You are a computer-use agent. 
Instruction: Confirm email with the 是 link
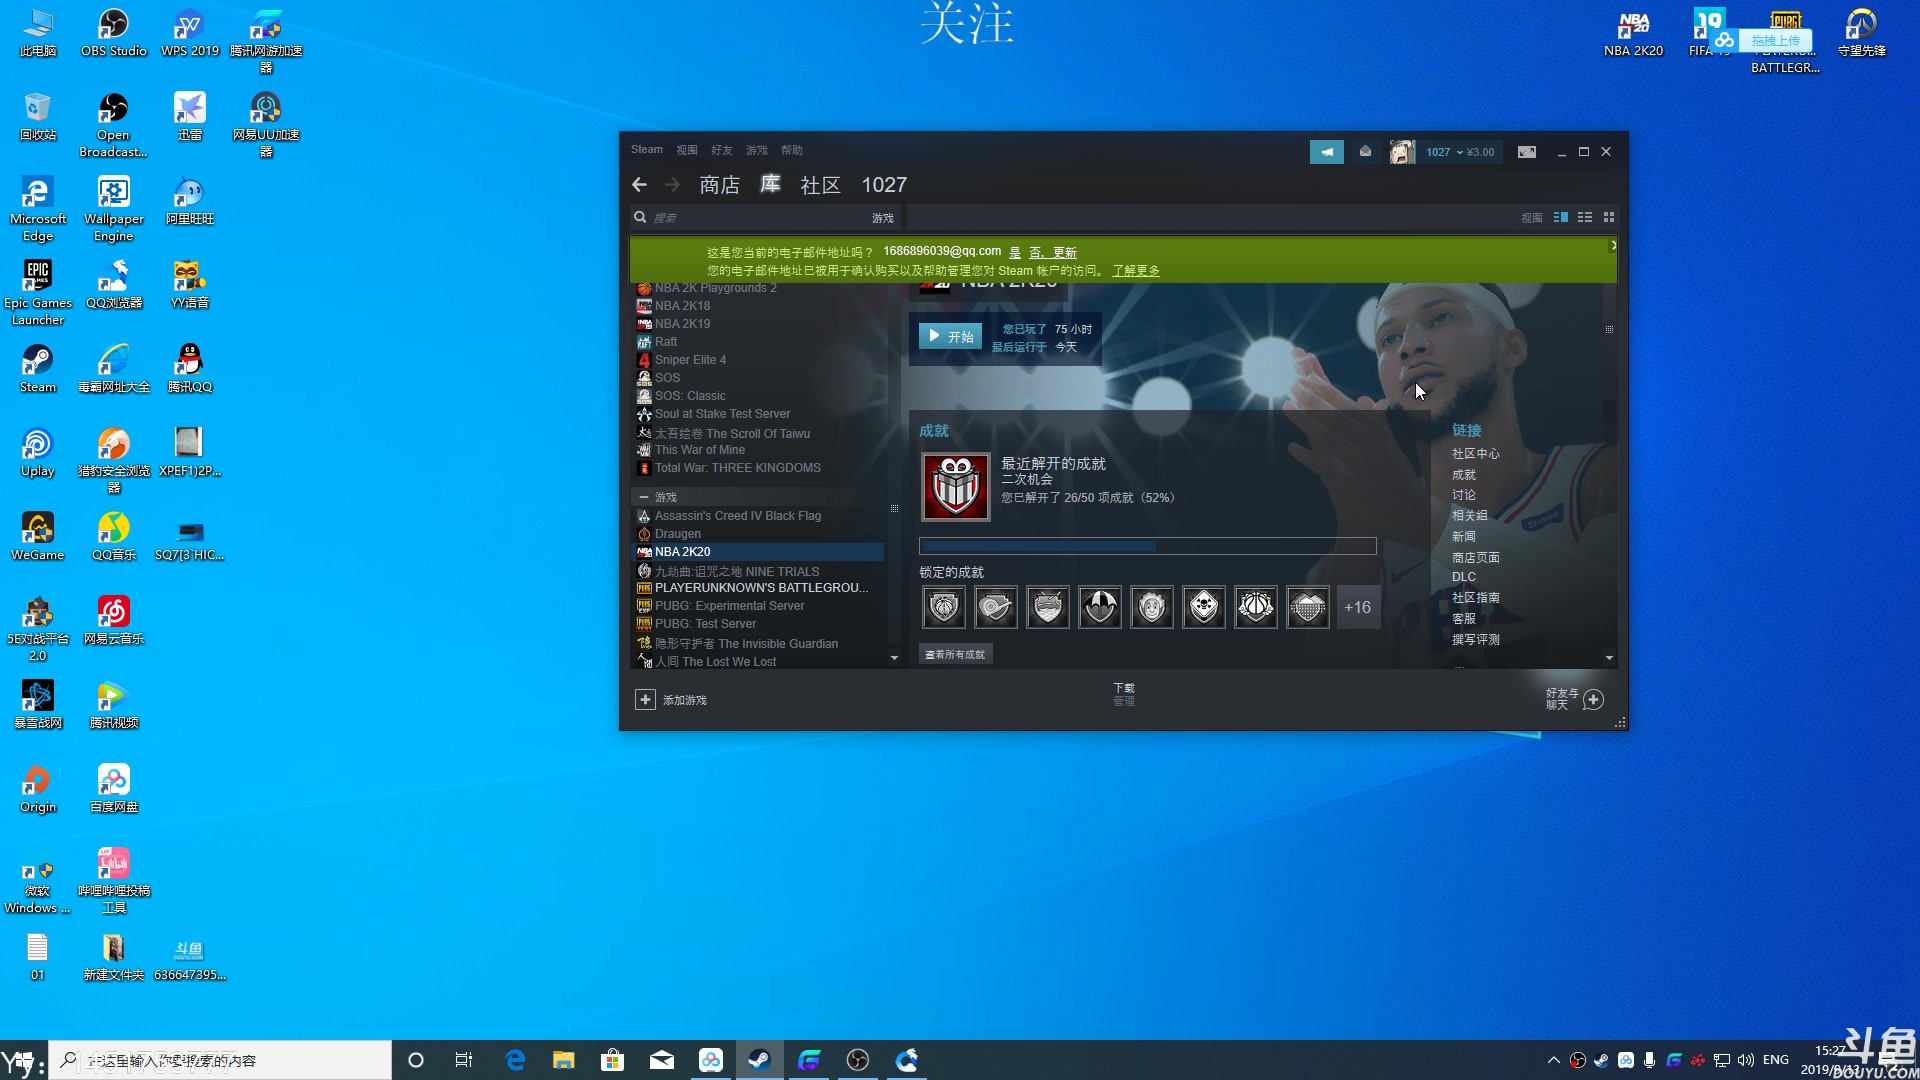pyautogui.click(x=1015, y=253)
